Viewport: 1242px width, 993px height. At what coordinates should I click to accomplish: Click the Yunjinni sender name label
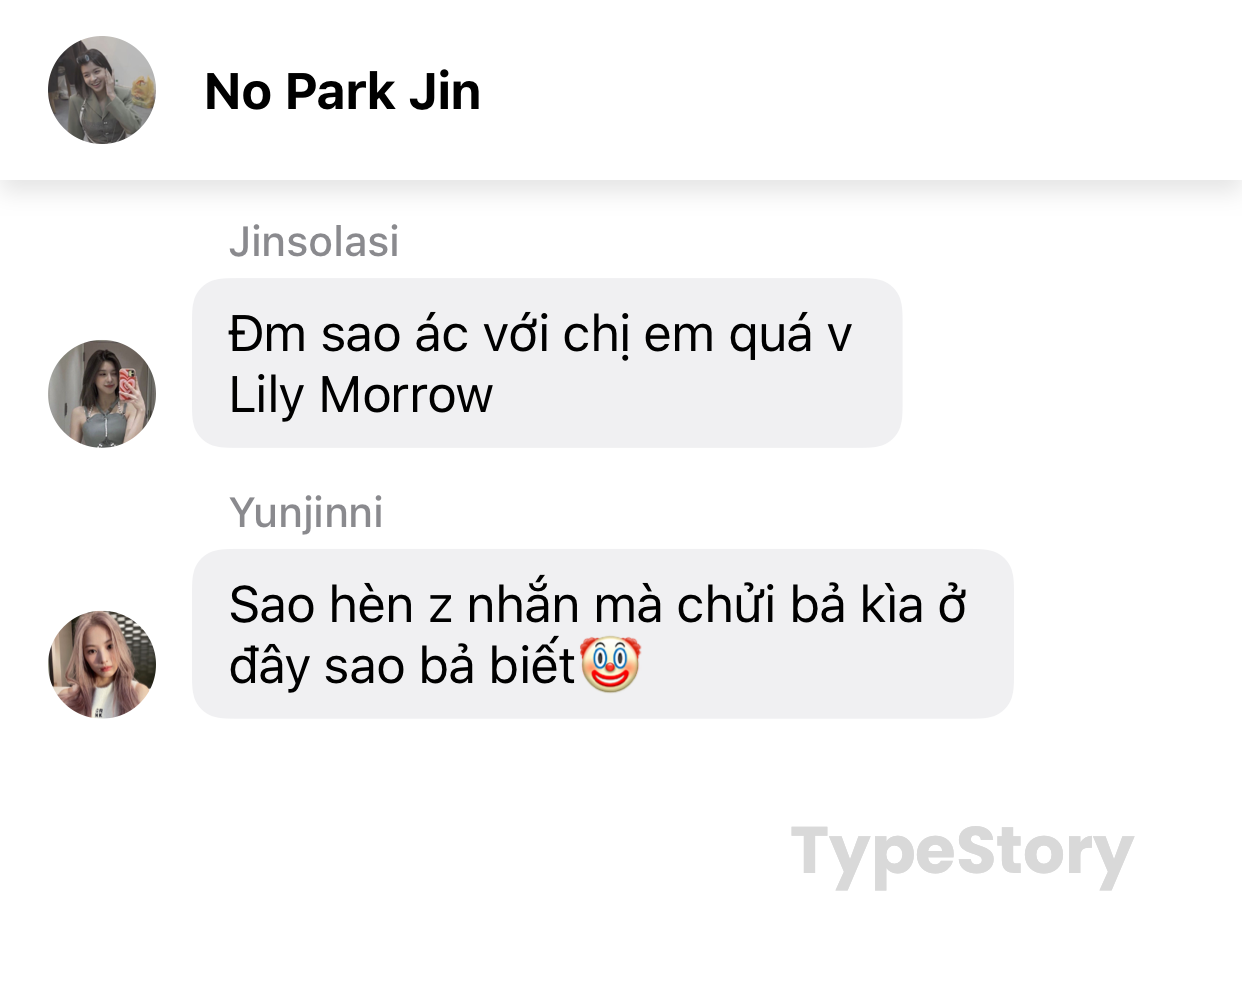point(306,512)
